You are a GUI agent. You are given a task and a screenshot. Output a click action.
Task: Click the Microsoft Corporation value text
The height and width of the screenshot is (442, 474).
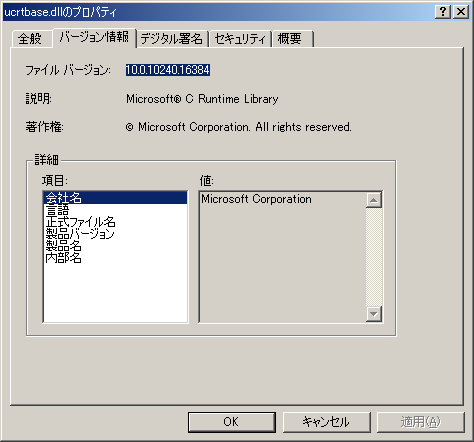(x=256, y=199)
